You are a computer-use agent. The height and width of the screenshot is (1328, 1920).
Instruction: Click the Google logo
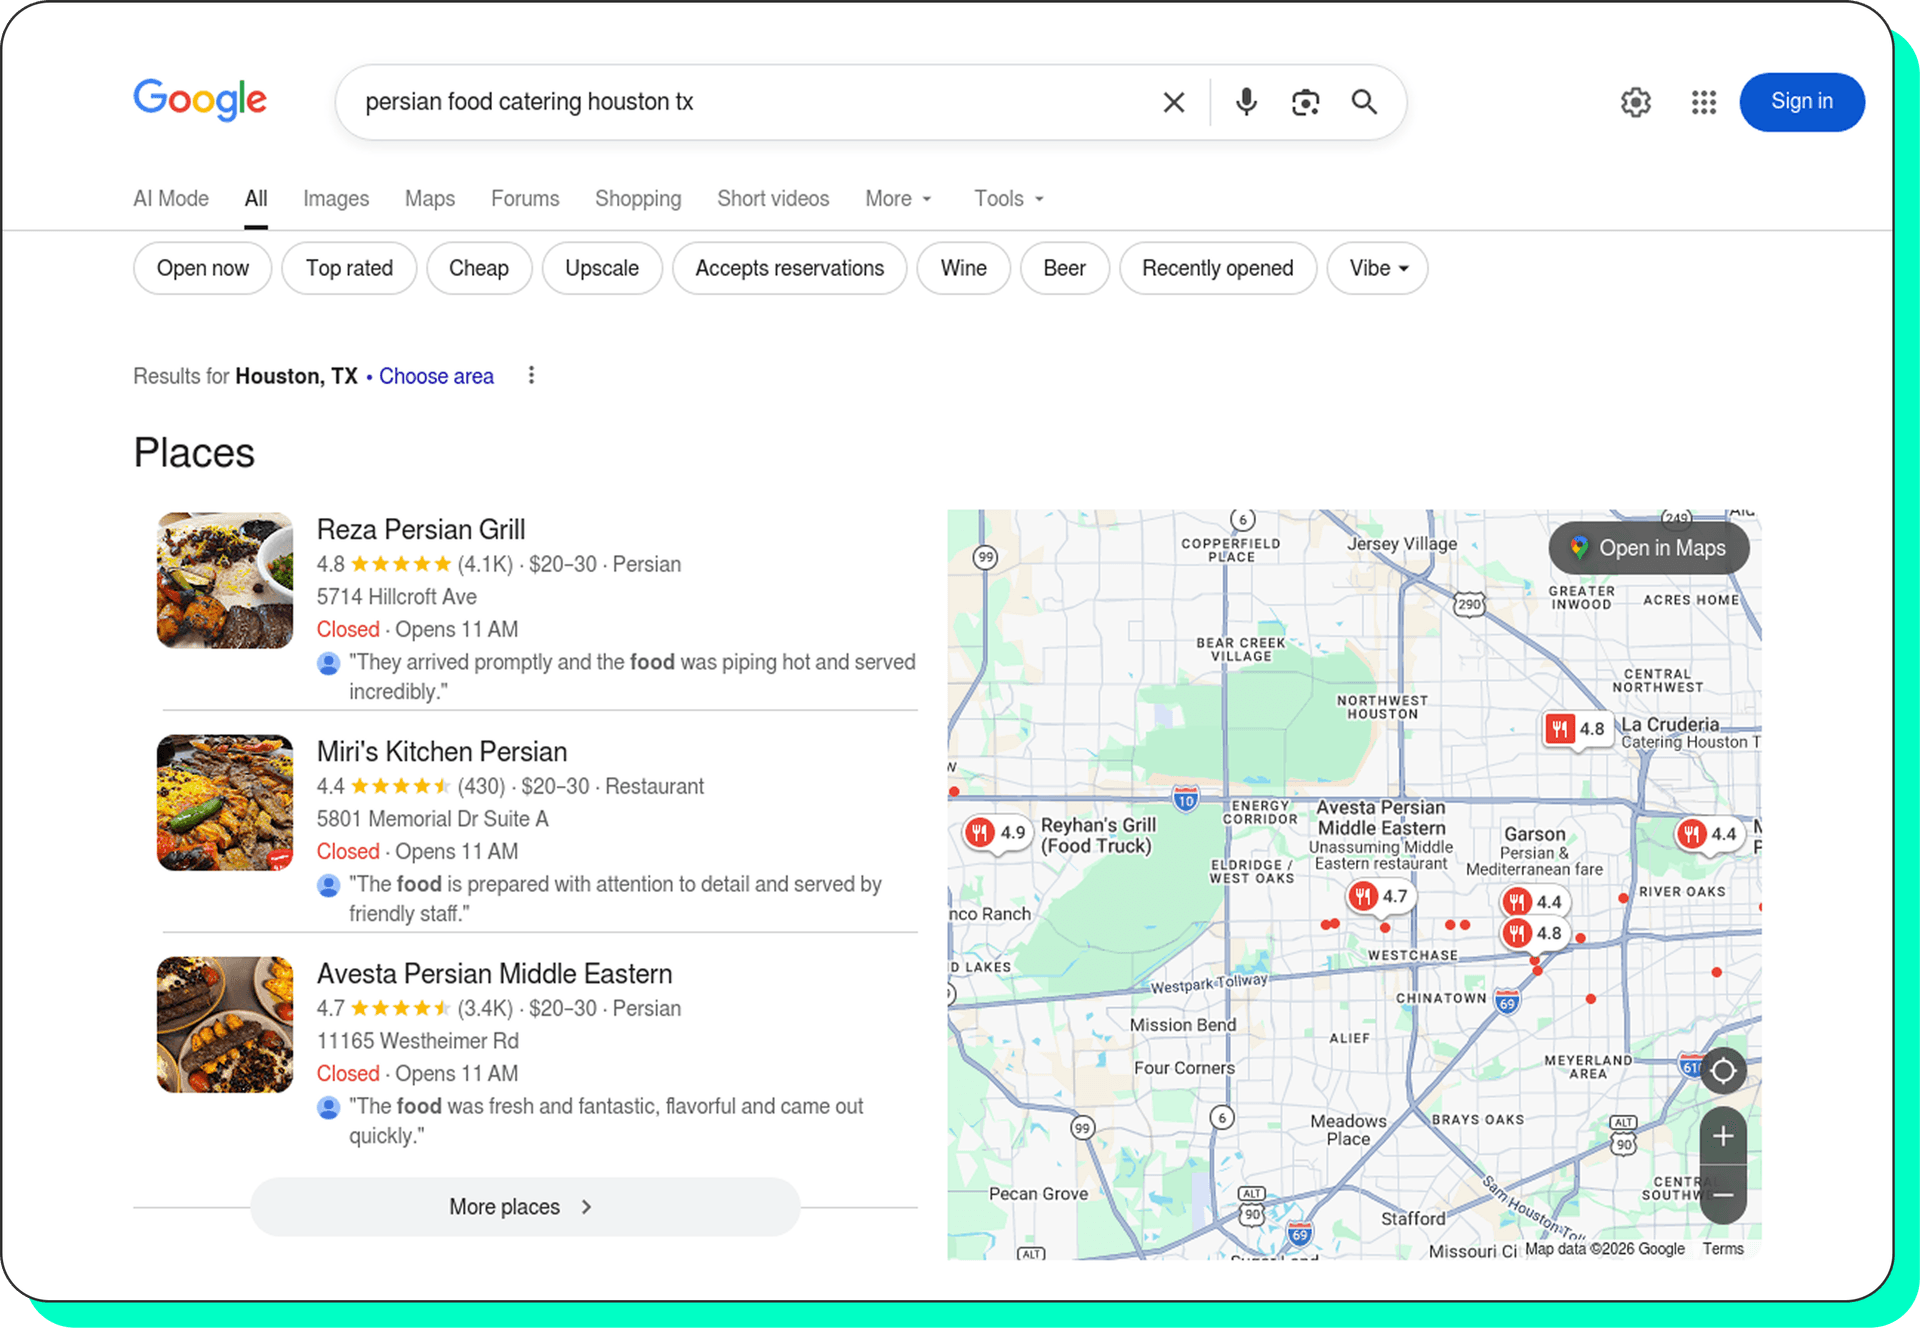click(200, 100)
